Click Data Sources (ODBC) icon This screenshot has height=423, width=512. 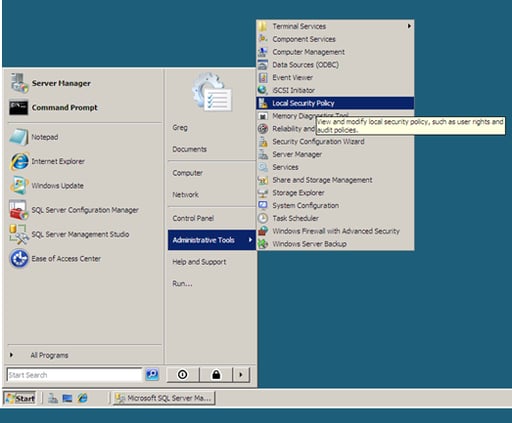[x=263, y=65]
